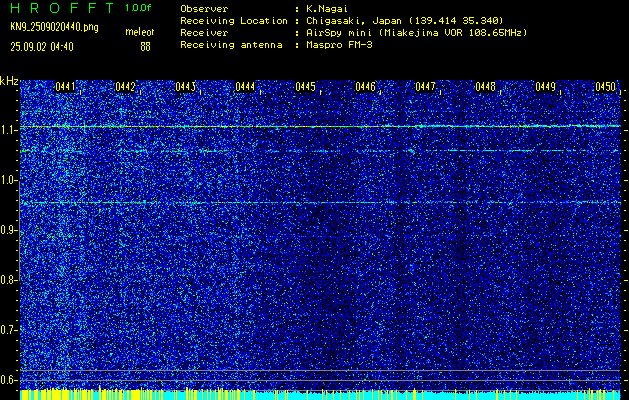The image size is (629, 400).
Task: Click the Receiving antenna label
Action: 231,45
